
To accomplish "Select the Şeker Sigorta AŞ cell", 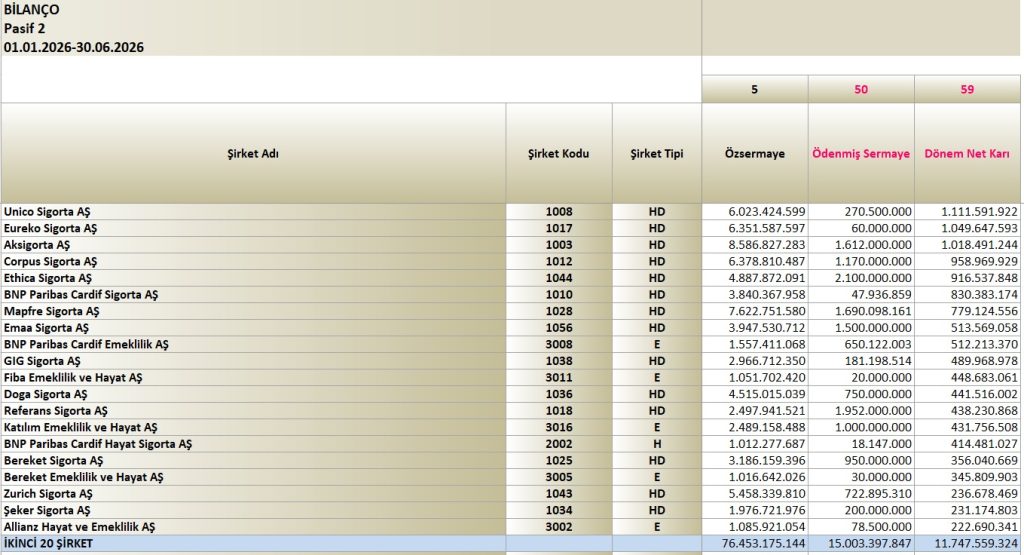I will pos(253,510).
